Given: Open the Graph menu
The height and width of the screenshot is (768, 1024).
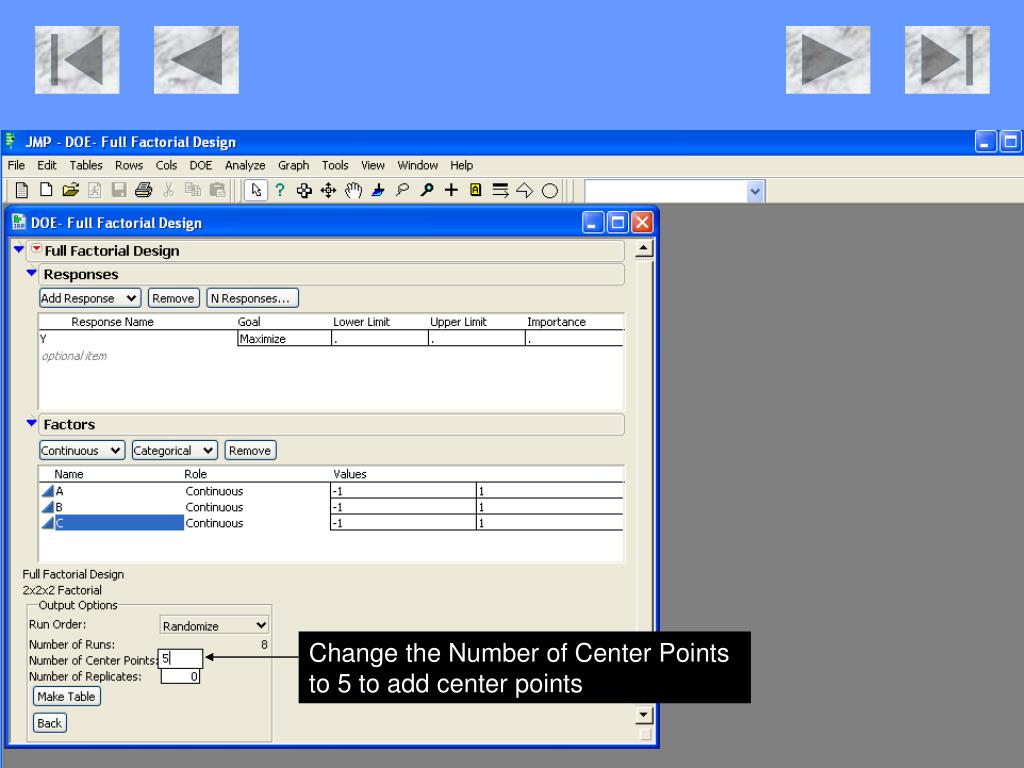Looking at the screenshot, I should 293,165.
